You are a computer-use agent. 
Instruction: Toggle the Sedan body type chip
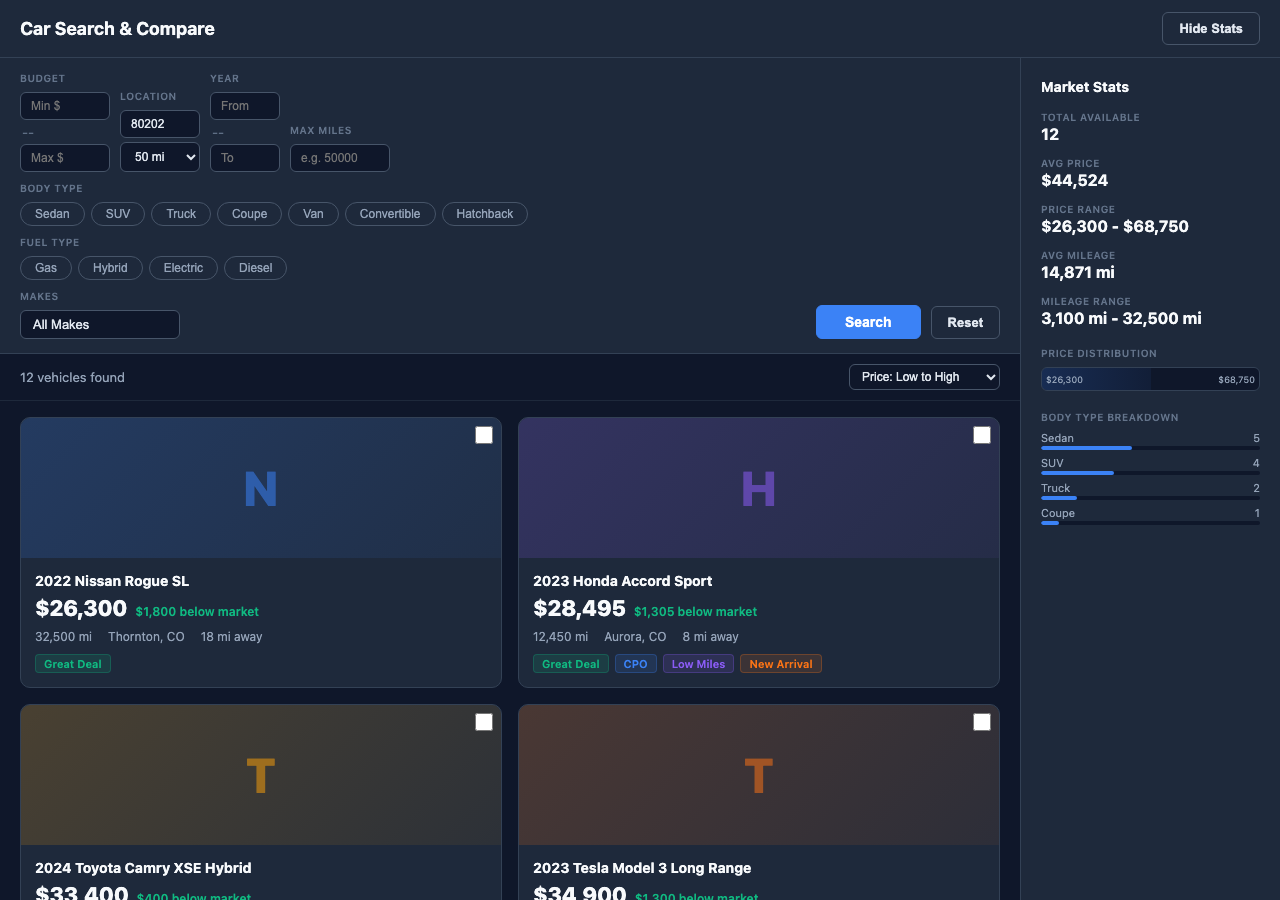[52, 214]
